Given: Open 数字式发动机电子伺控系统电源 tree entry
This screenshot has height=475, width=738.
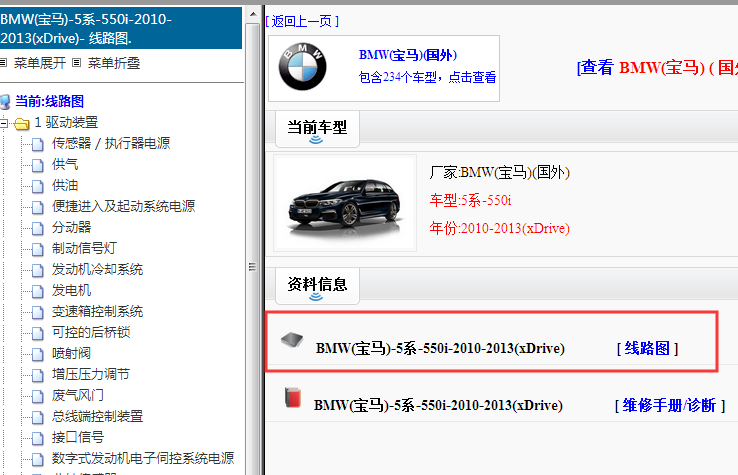Looking at the screenshot, I should (143, 458).
